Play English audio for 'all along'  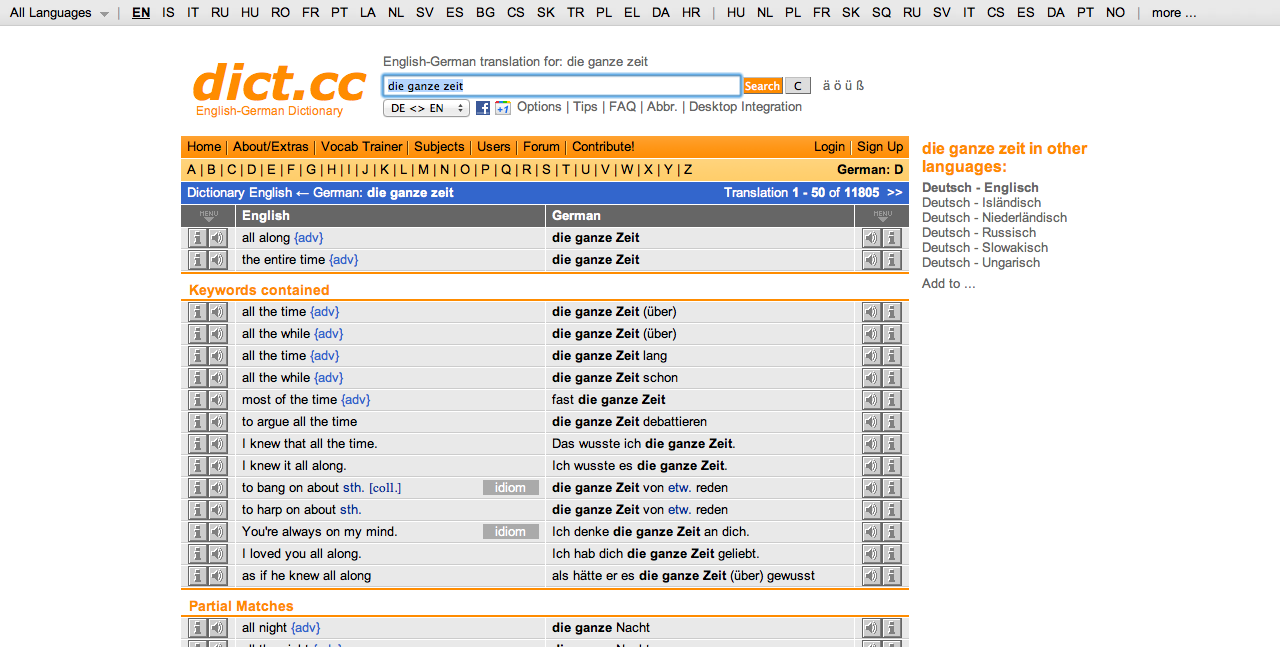(217, 238)
